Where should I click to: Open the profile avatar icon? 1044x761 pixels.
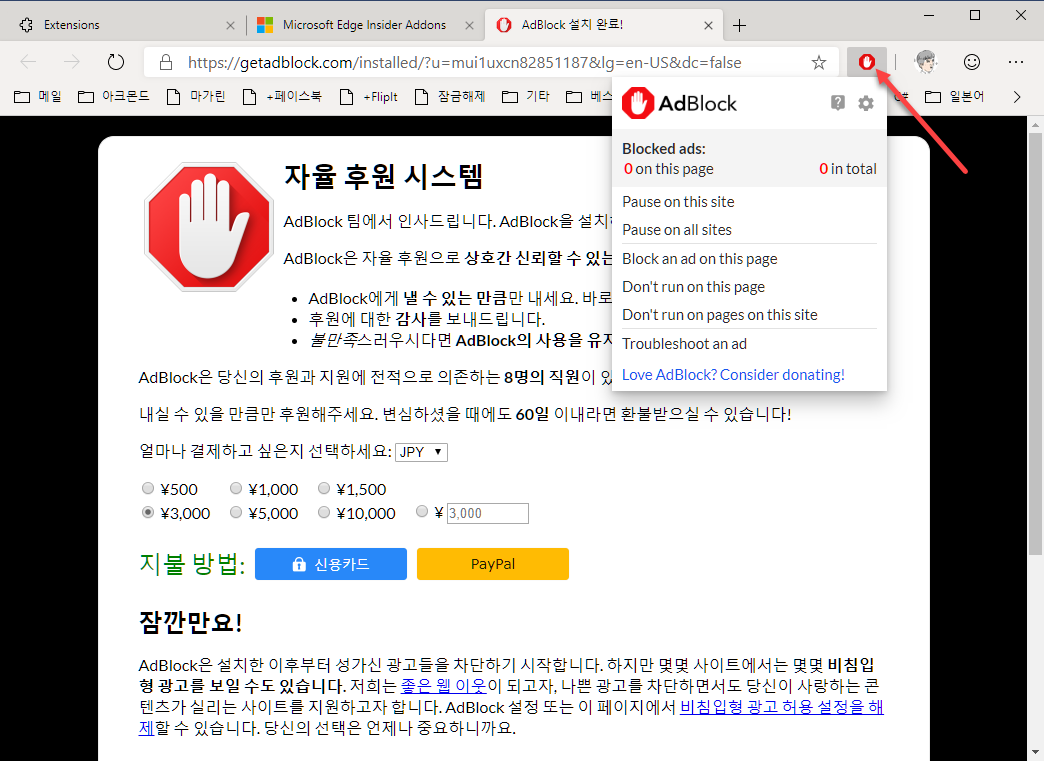coord(926,62)
